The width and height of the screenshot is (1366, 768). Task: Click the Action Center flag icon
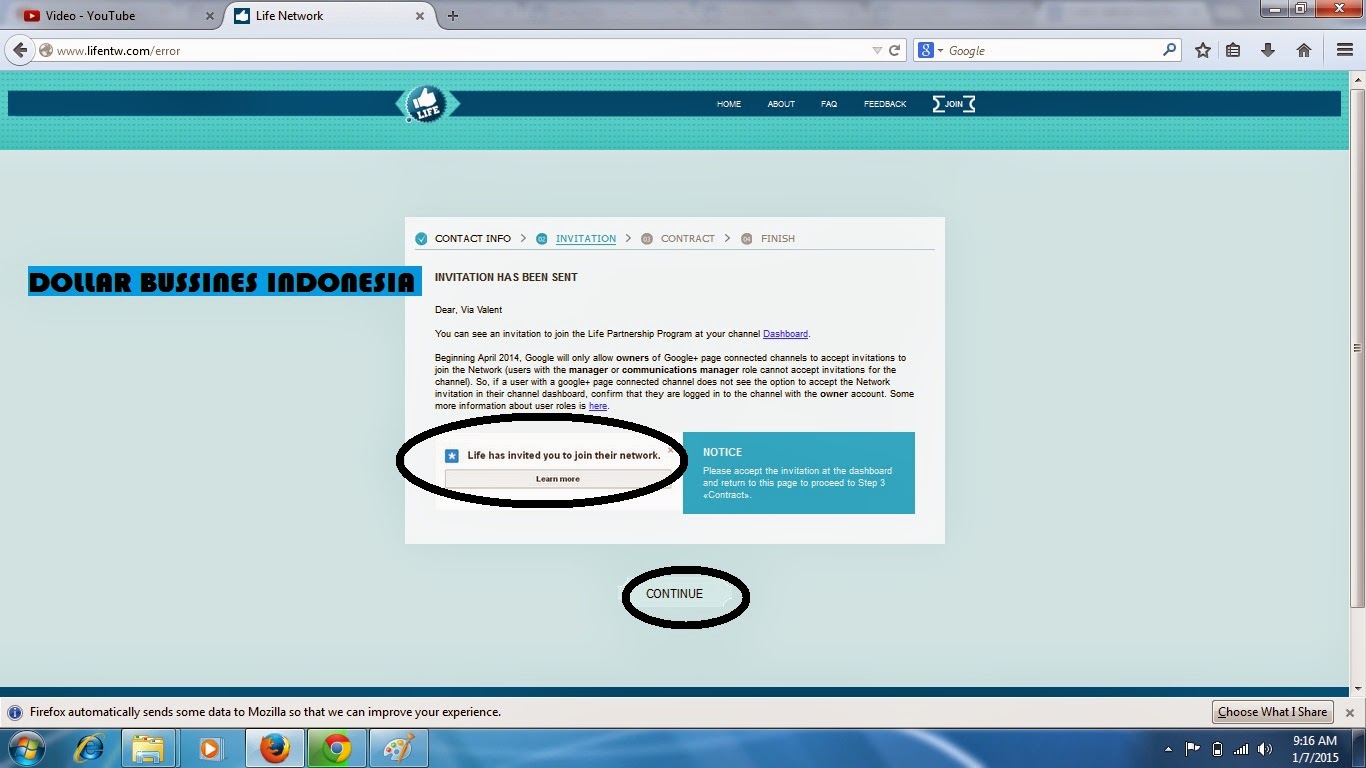pos(1193,749)
